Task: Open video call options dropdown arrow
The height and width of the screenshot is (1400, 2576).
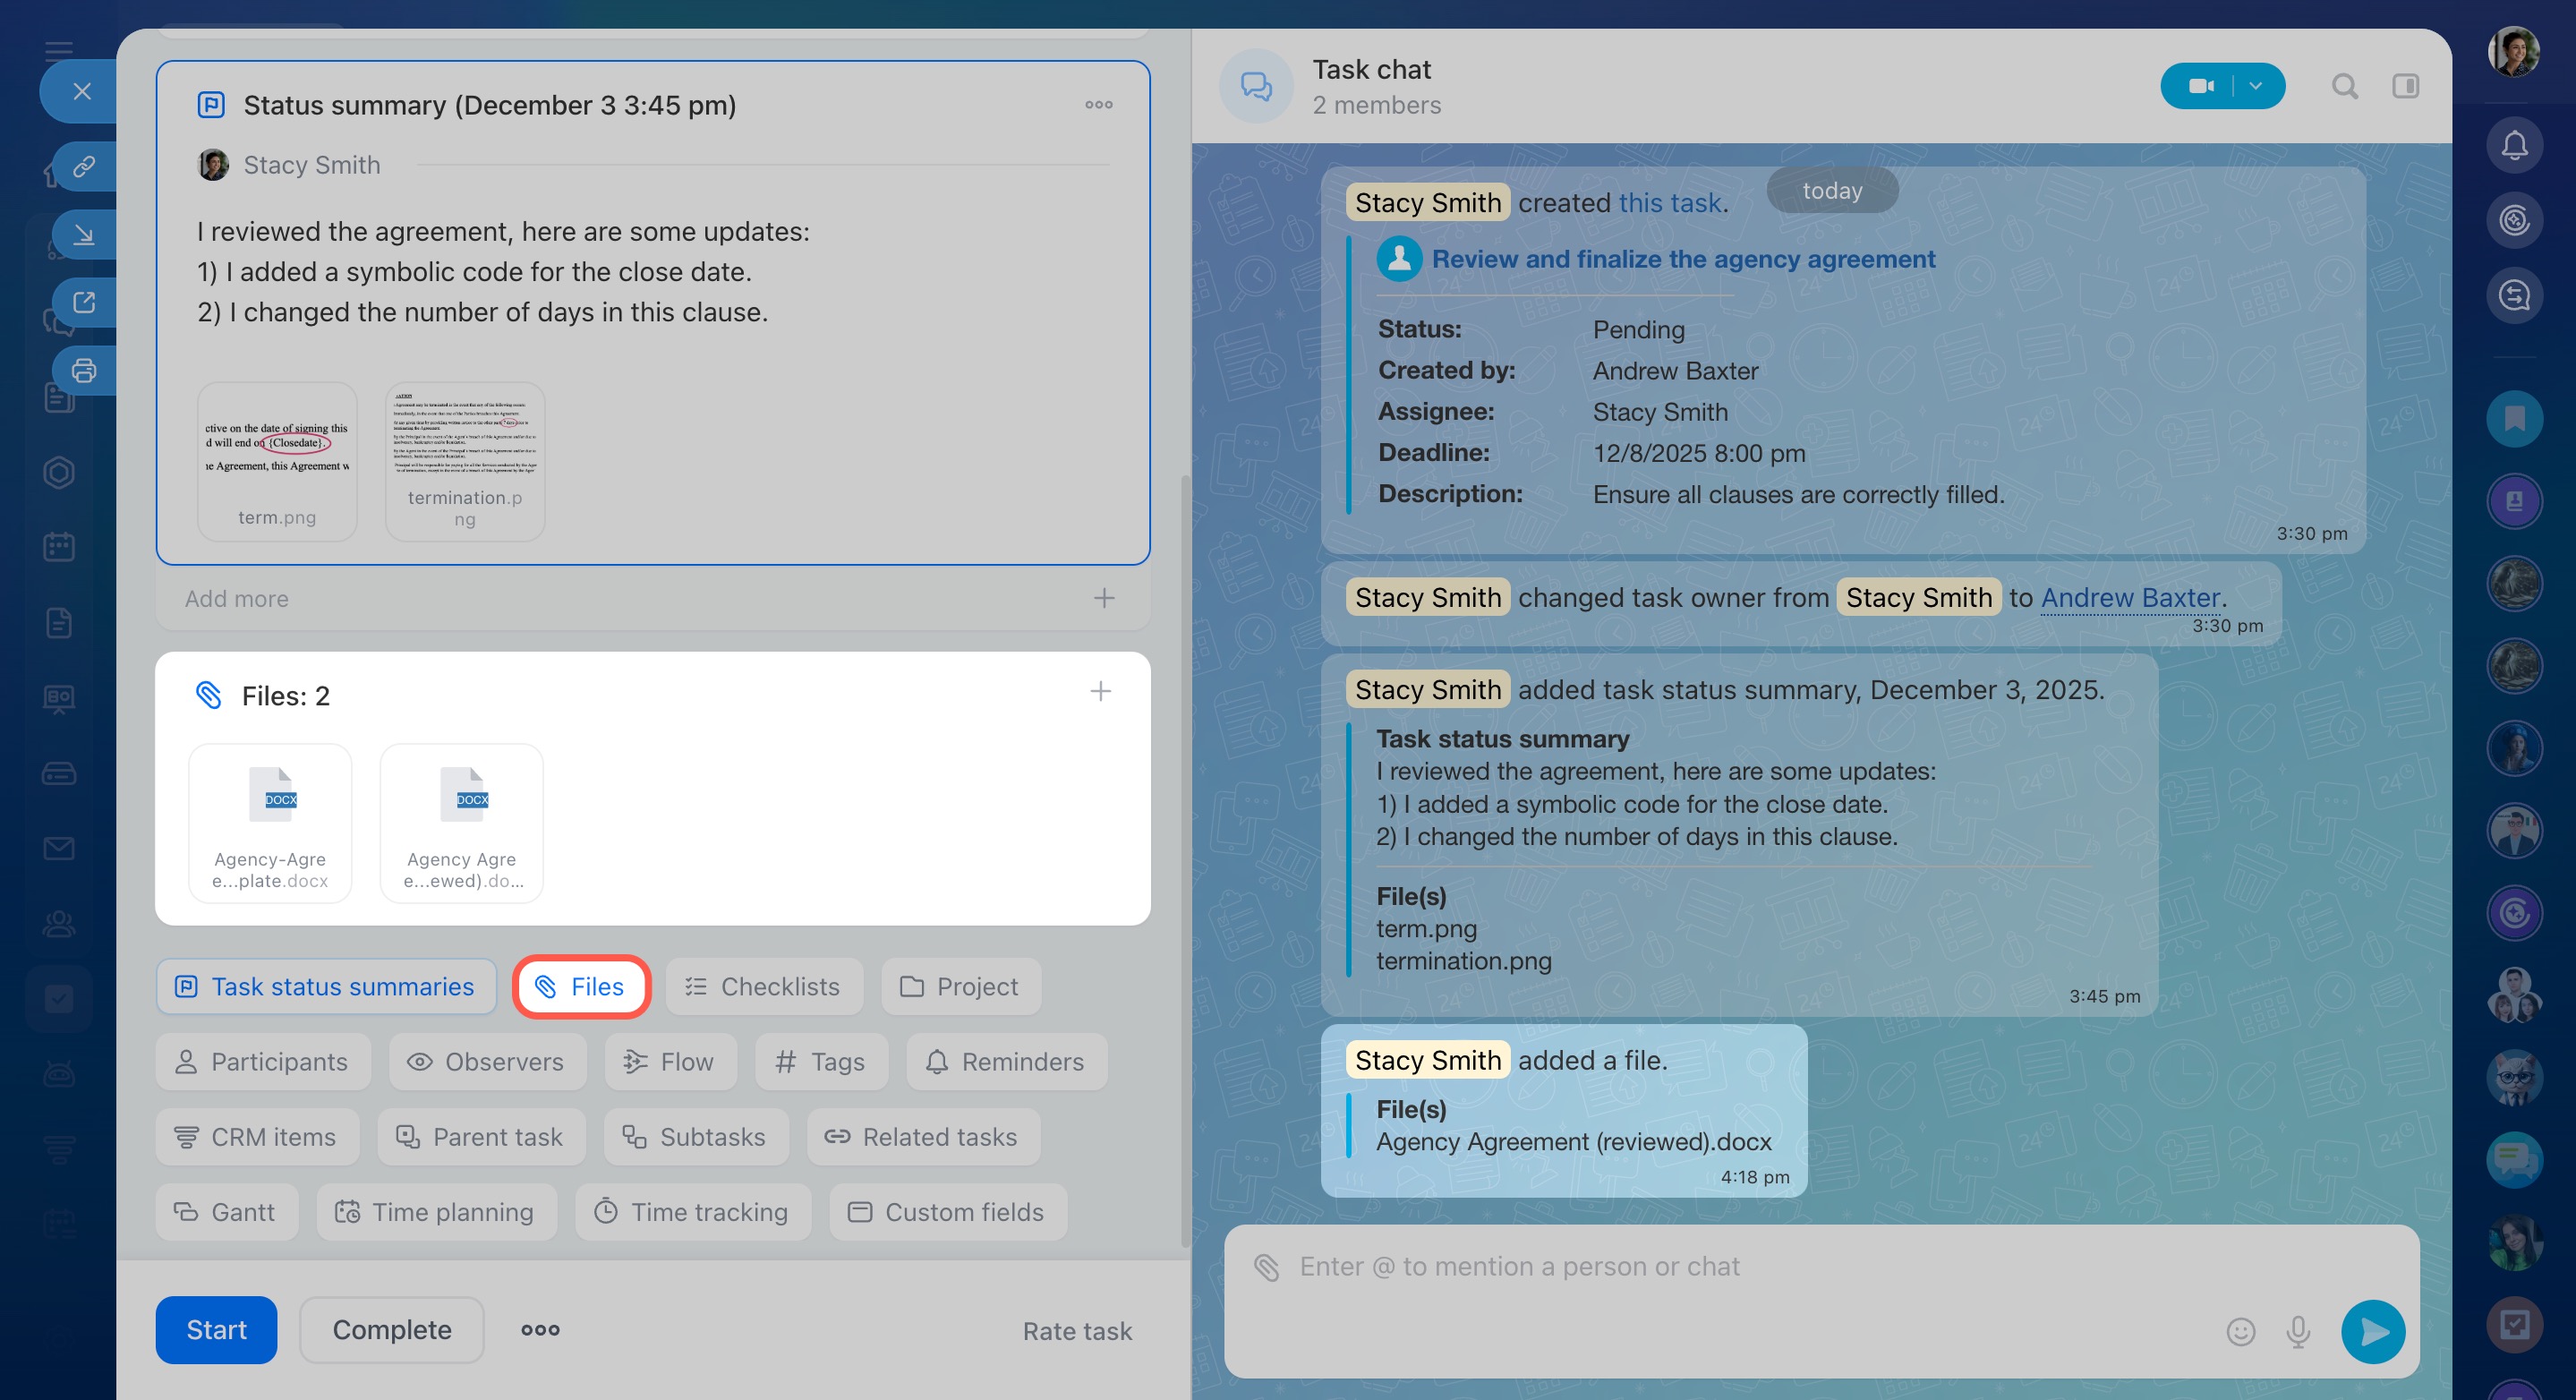Action: coord(2256,86)
